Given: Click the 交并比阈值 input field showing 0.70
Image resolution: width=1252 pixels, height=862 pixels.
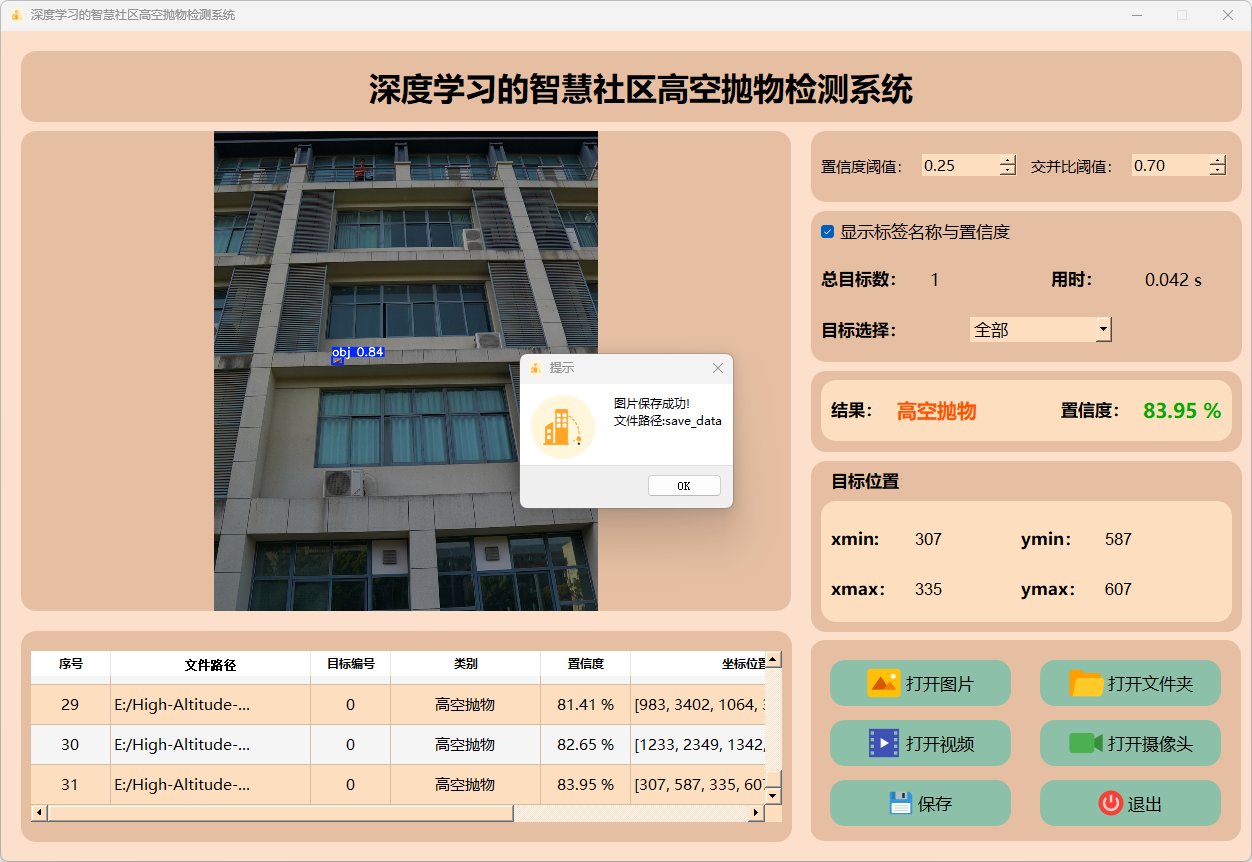Looking at the screenshot, I should point(1170,166).
